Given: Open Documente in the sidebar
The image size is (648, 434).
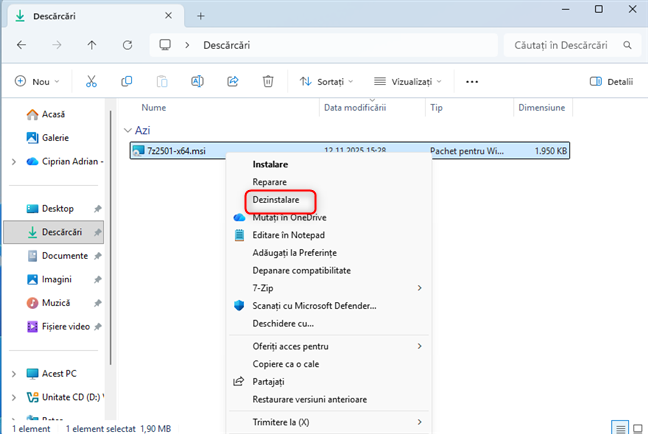Looking at the screenshot, I should [x=63, y=255].
